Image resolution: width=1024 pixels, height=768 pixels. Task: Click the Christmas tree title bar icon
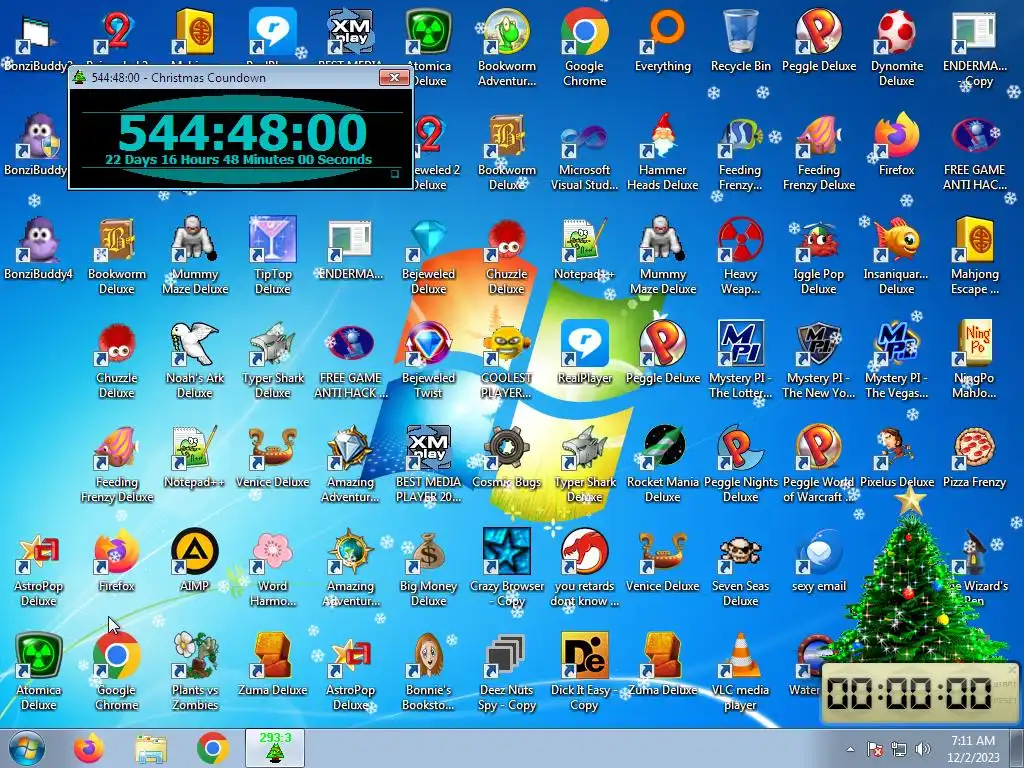[x=80, y=77]
